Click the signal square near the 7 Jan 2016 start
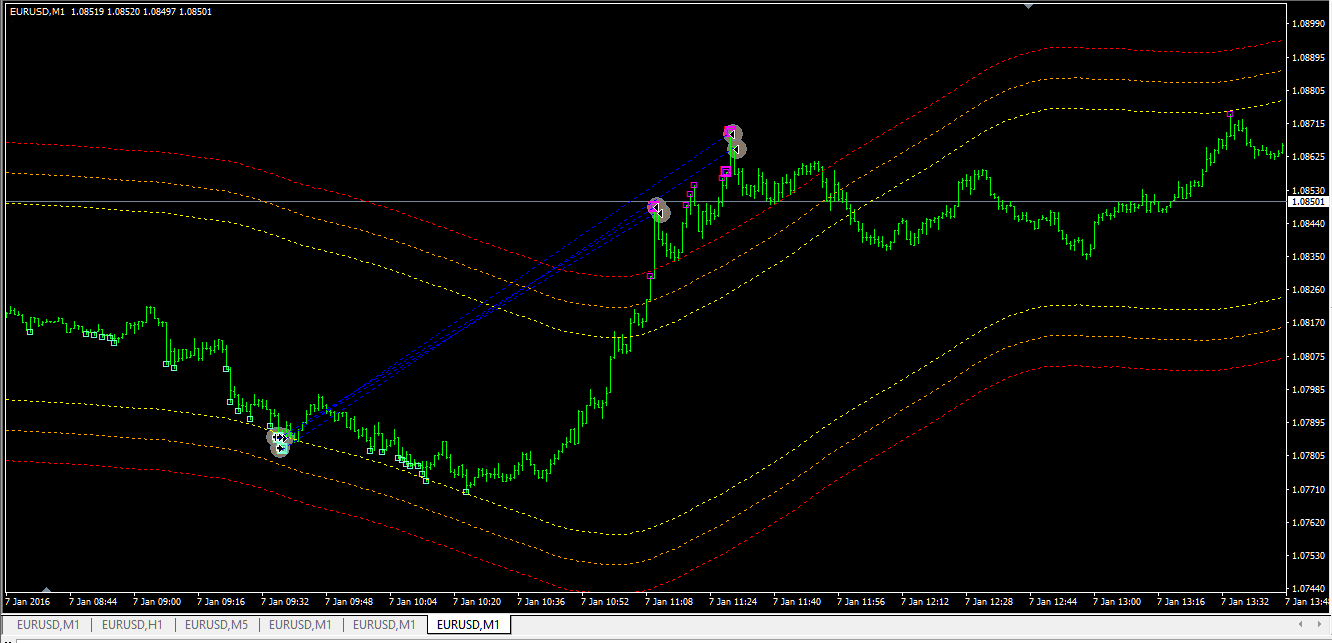This screenshot has width=1332, height=643. (x=30, y=332)
